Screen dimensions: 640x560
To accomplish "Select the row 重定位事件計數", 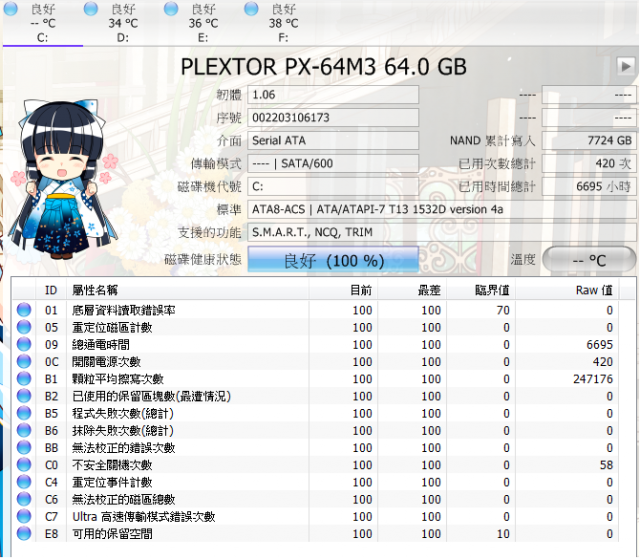I will pyautogui.click(x=315, y=482).
